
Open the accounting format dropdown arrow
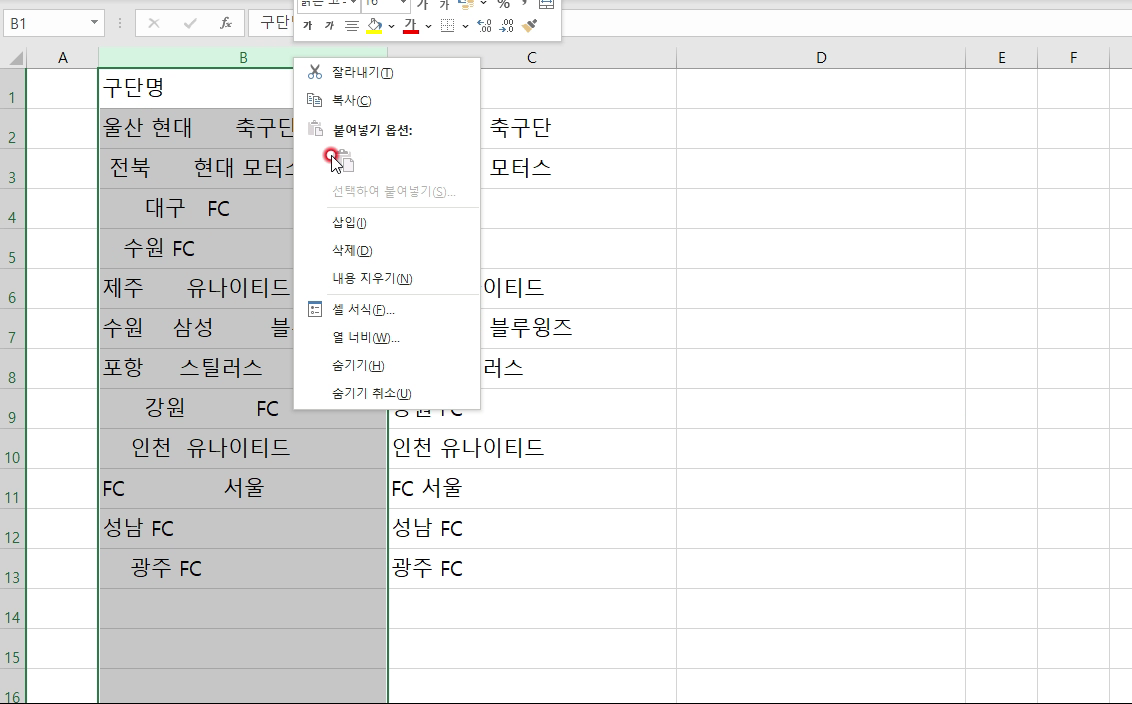pos(483,4)
